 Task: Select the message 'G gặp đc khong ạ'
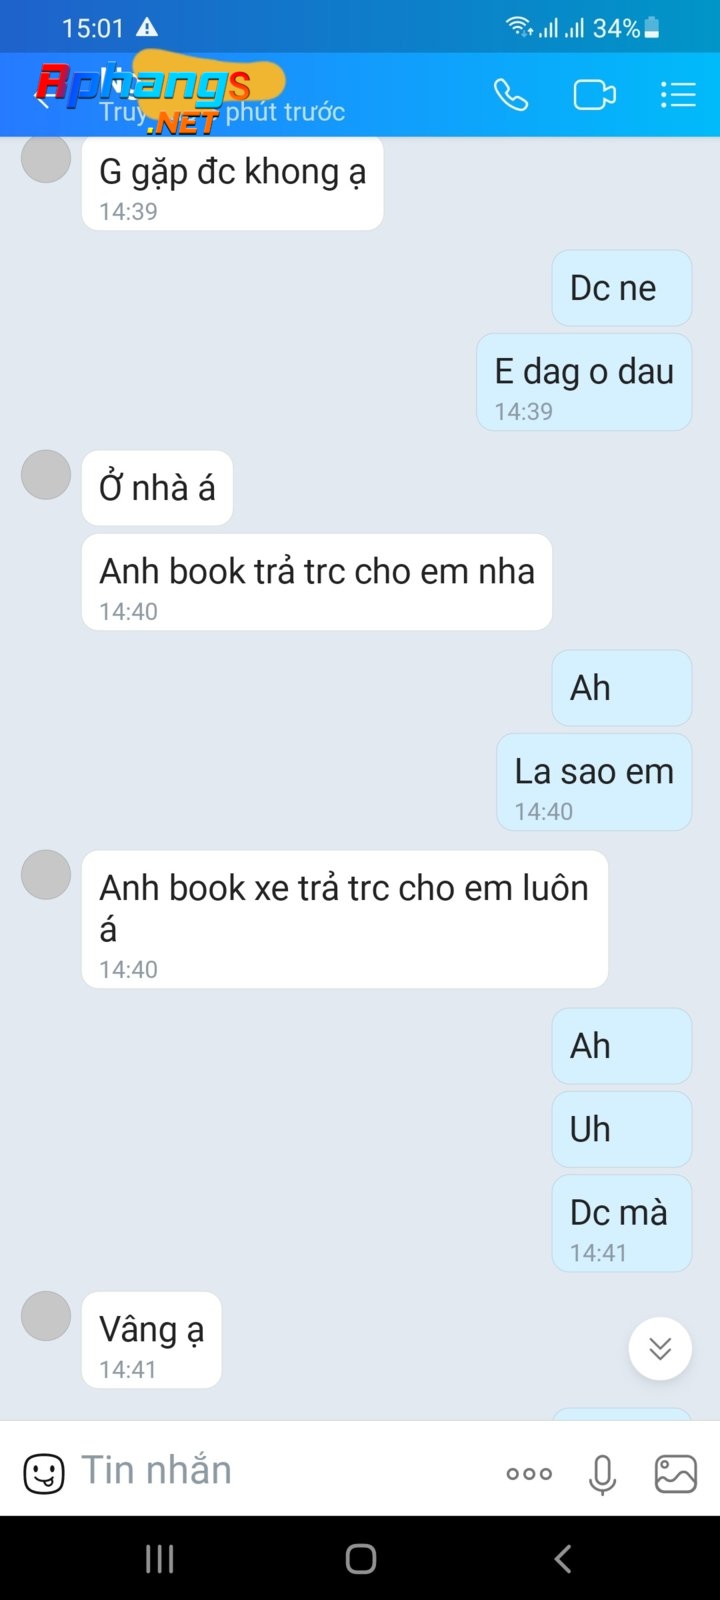(x=233, y=184)
